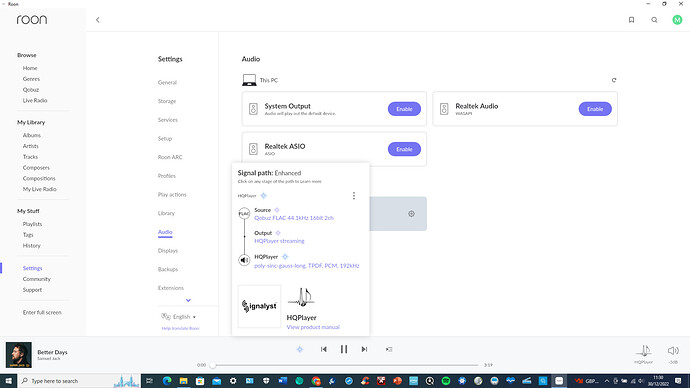Open the volume speaker control
The image size is (690, 388).
coord(673,351)
